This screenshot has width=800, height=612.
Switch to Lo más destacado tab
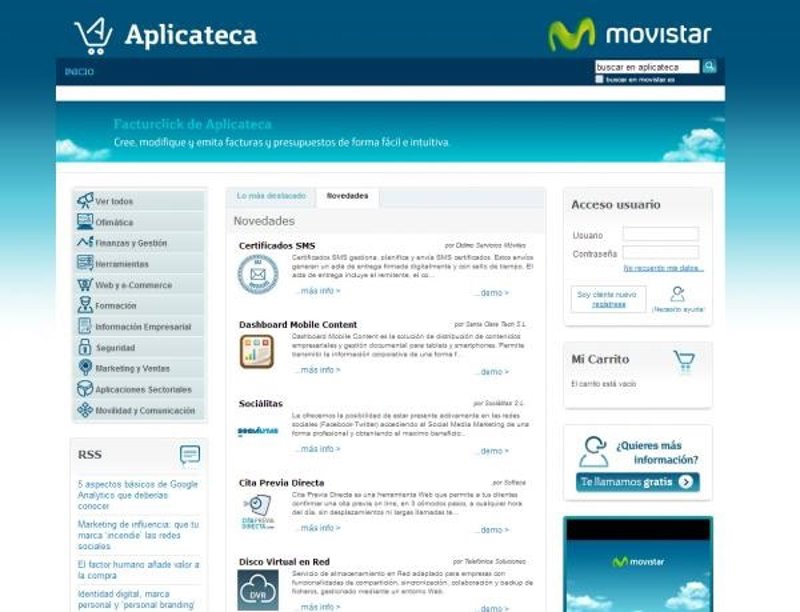[271, 196]
